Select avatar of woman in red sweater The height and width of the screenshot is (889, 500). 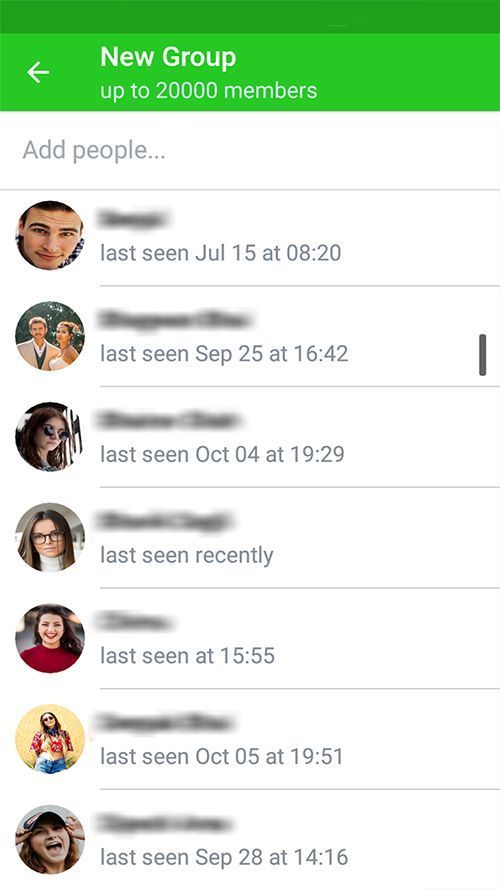(50, 638)
